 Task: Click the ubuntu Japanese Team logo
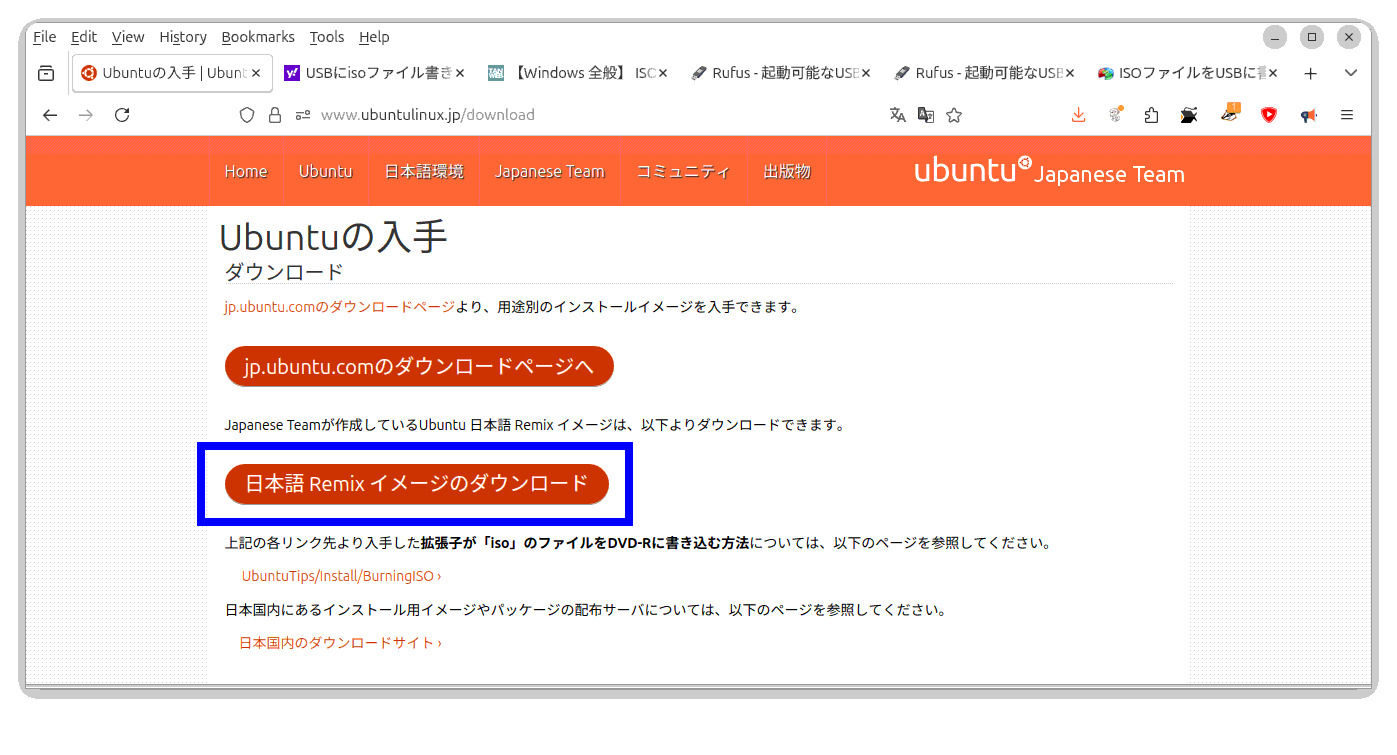1049,171
